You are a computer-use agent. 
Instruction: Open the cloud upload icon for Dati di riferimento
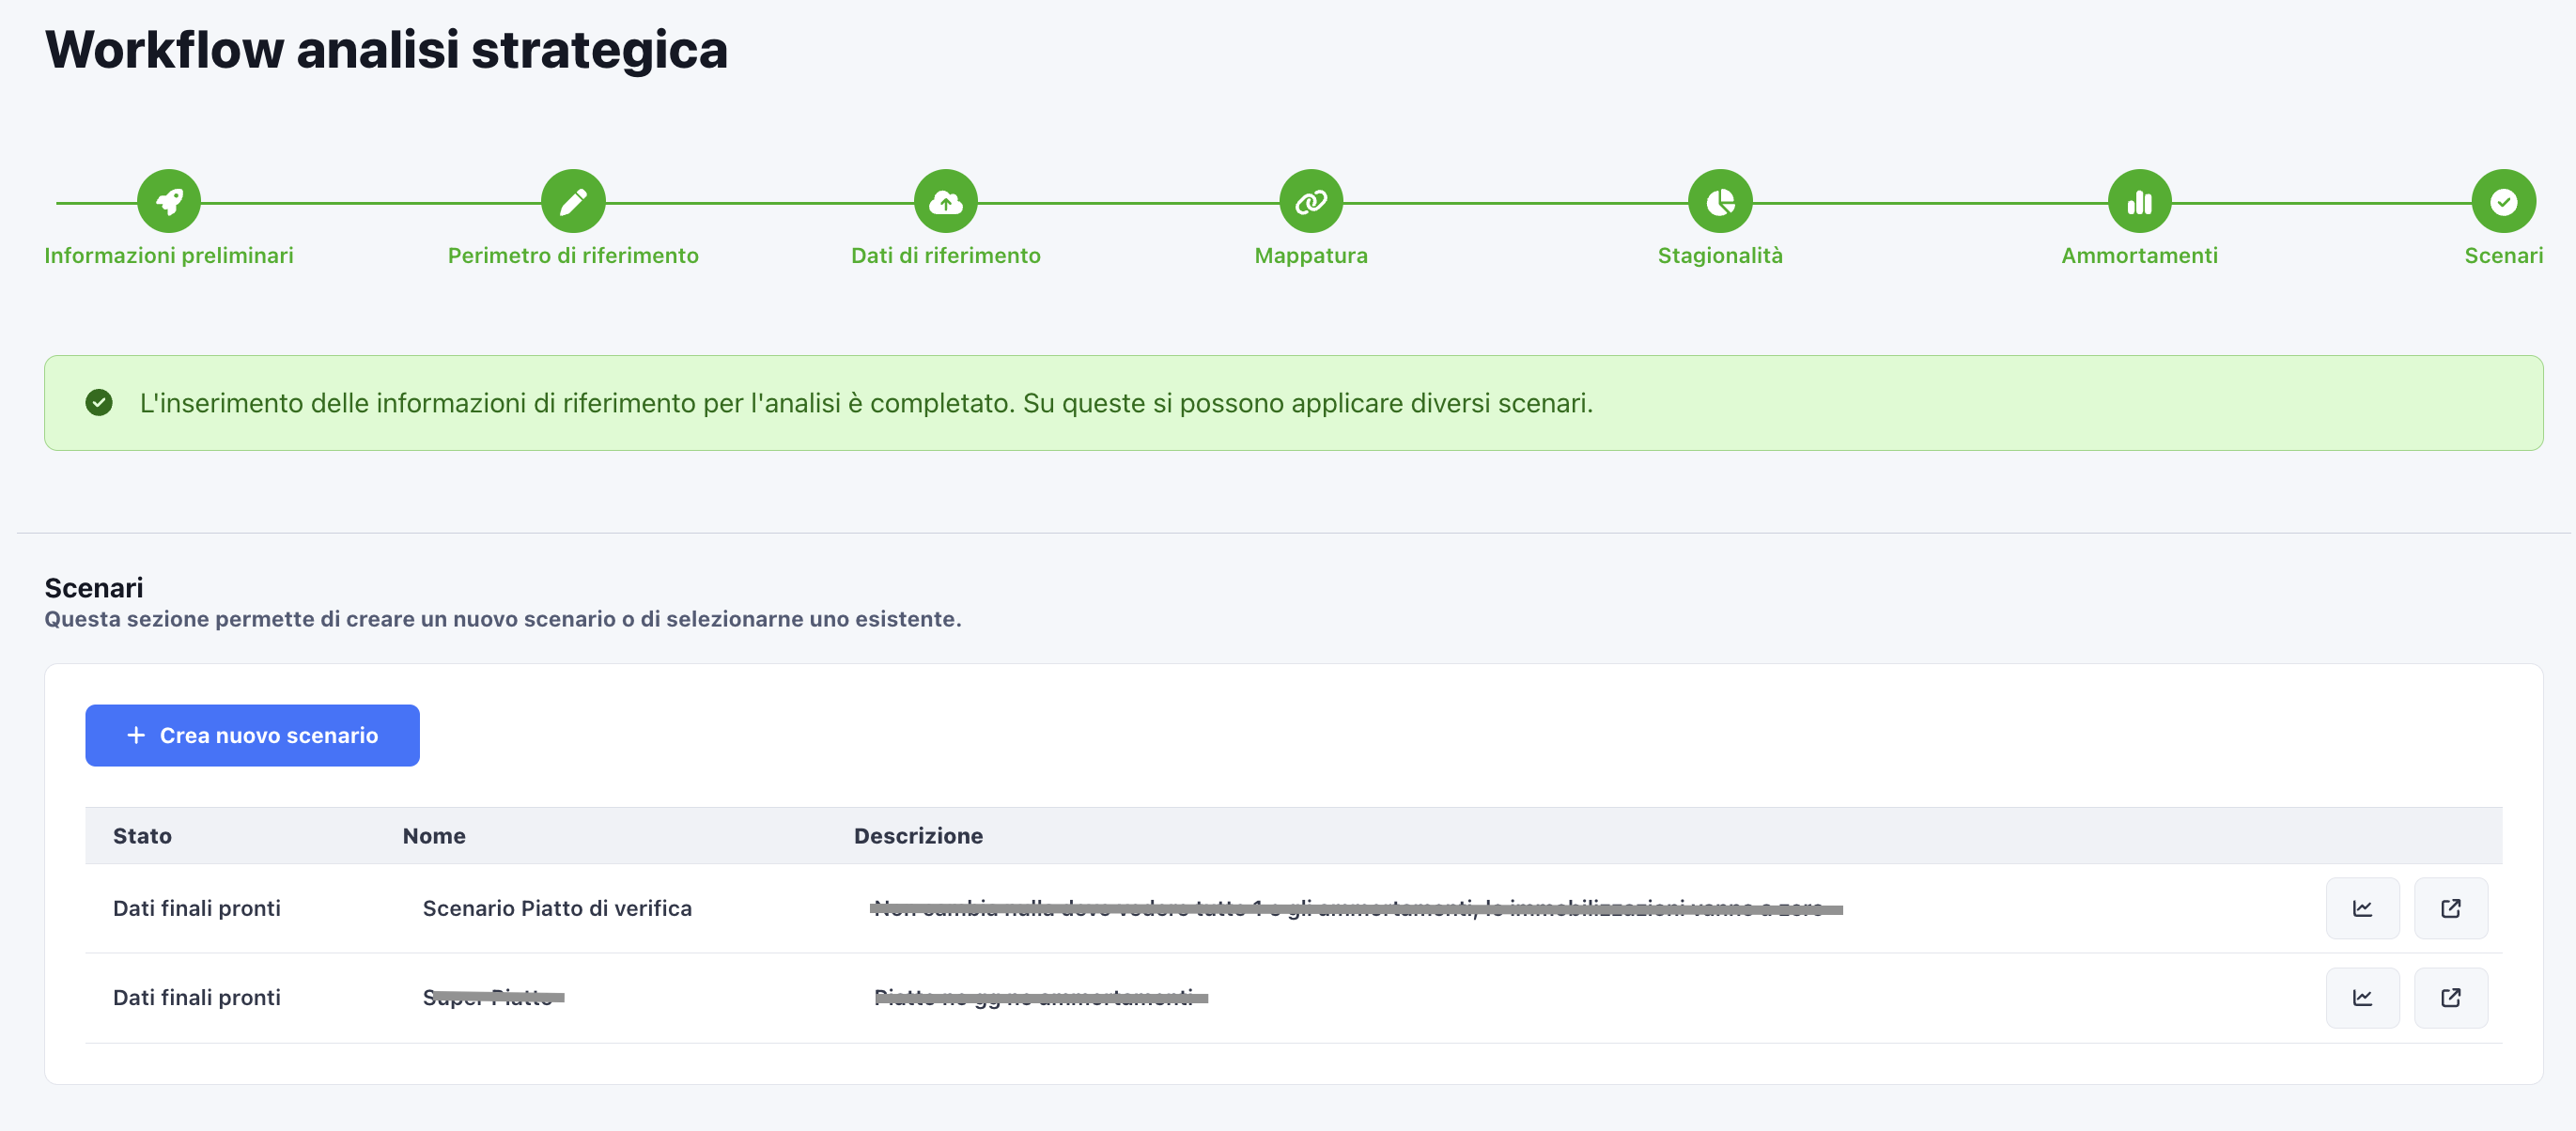pos(945,200)
